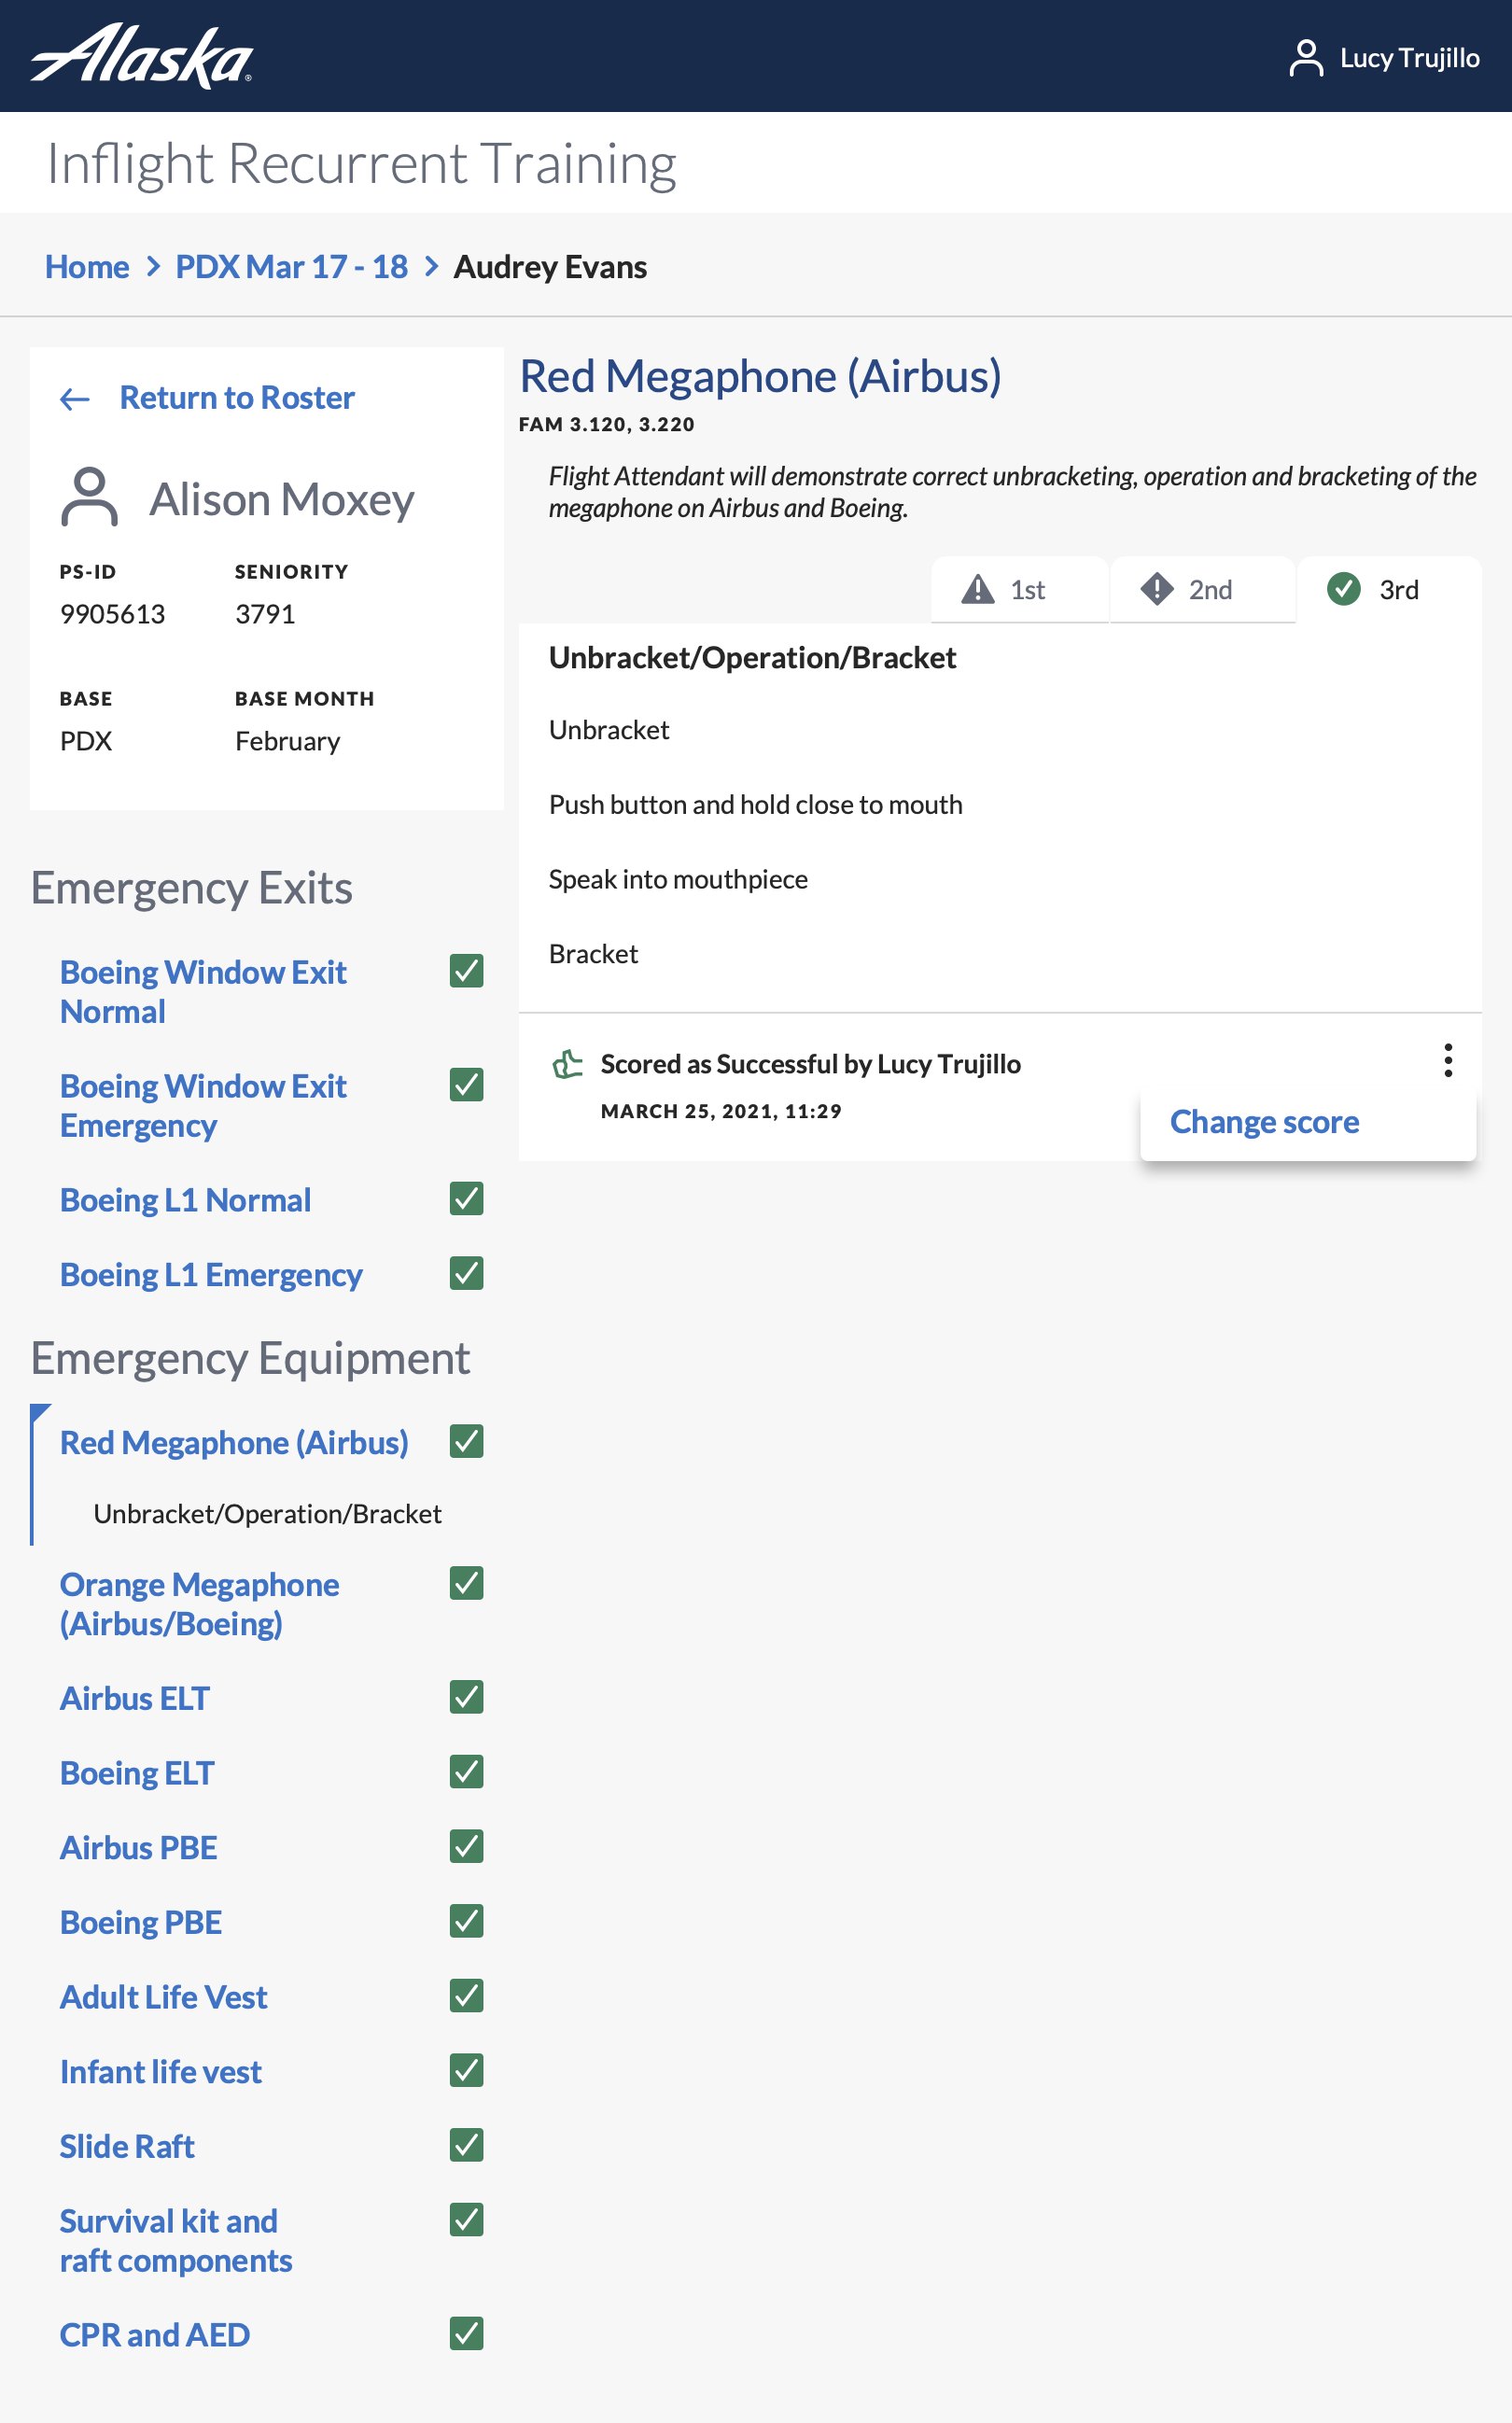Go to Home in the breadcrumb

[x=87, y=267]
